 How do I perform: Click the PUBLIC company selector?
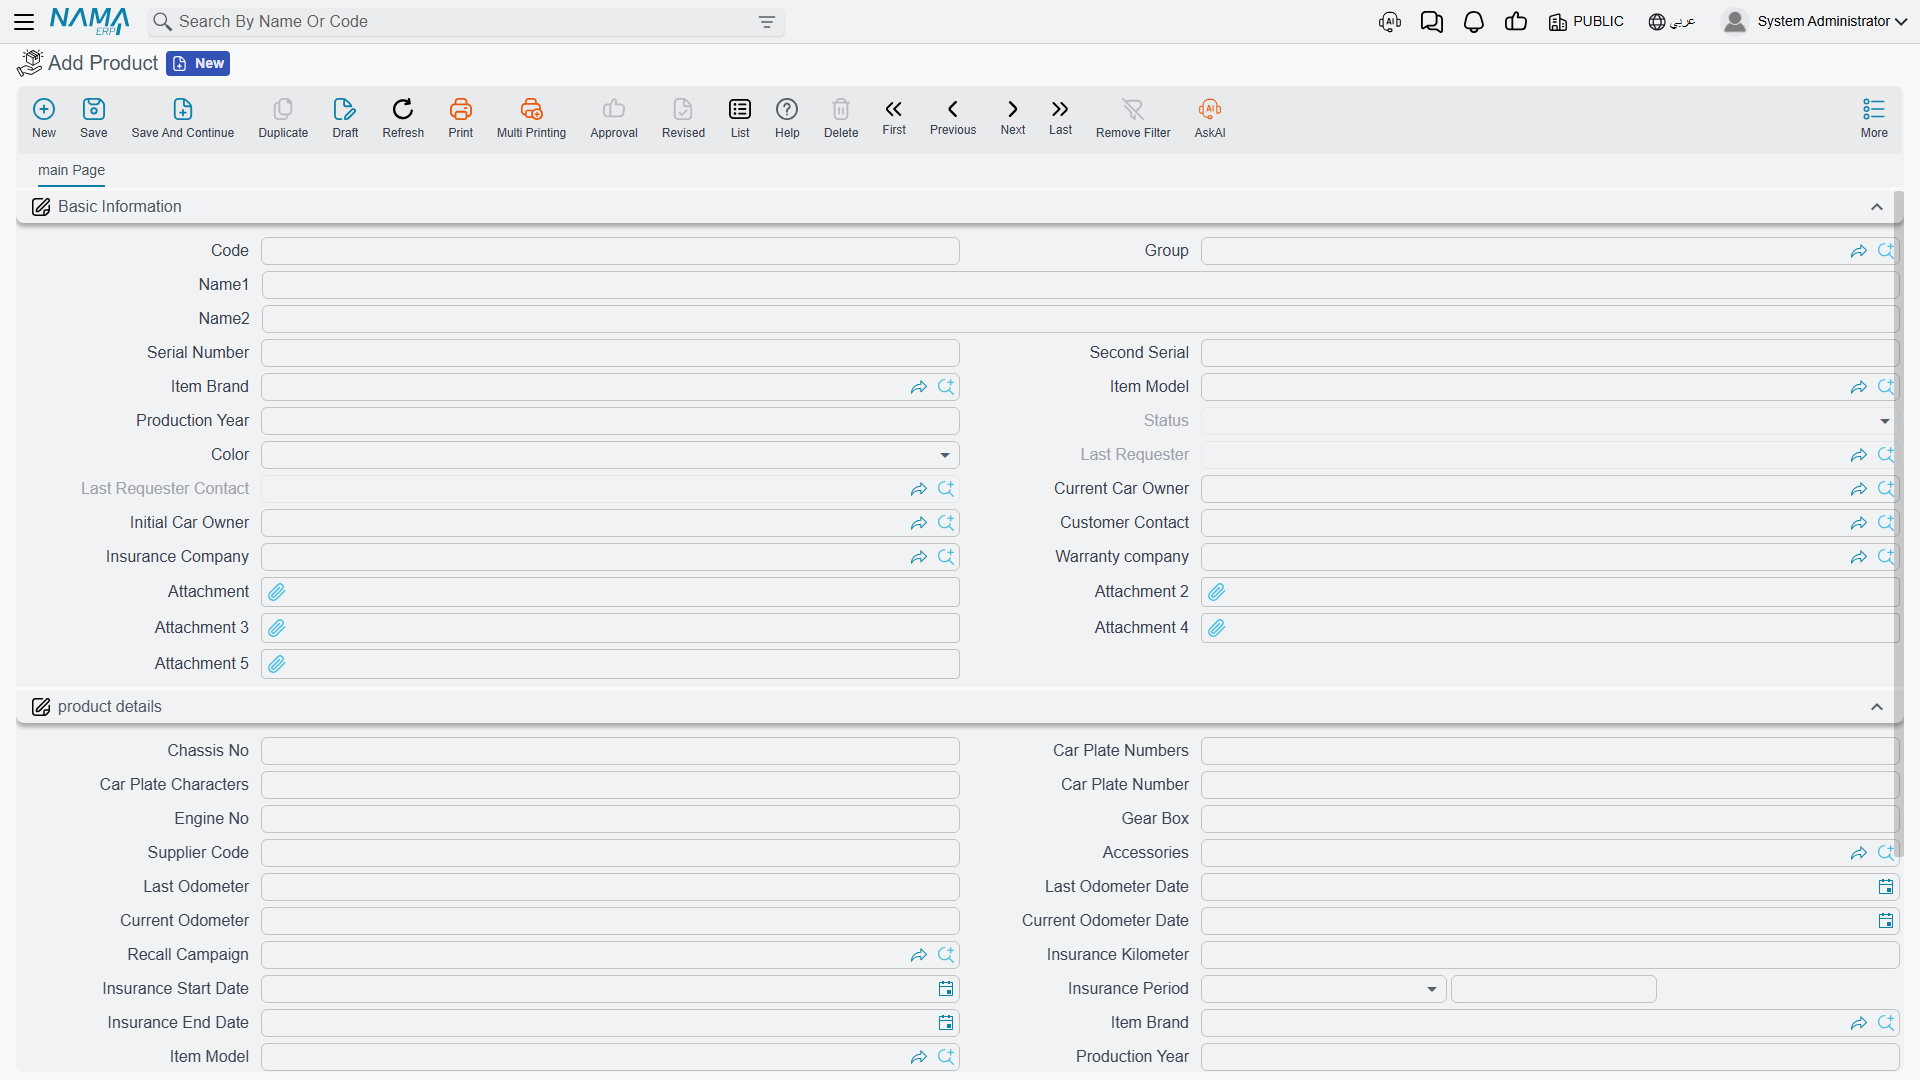1586,22
